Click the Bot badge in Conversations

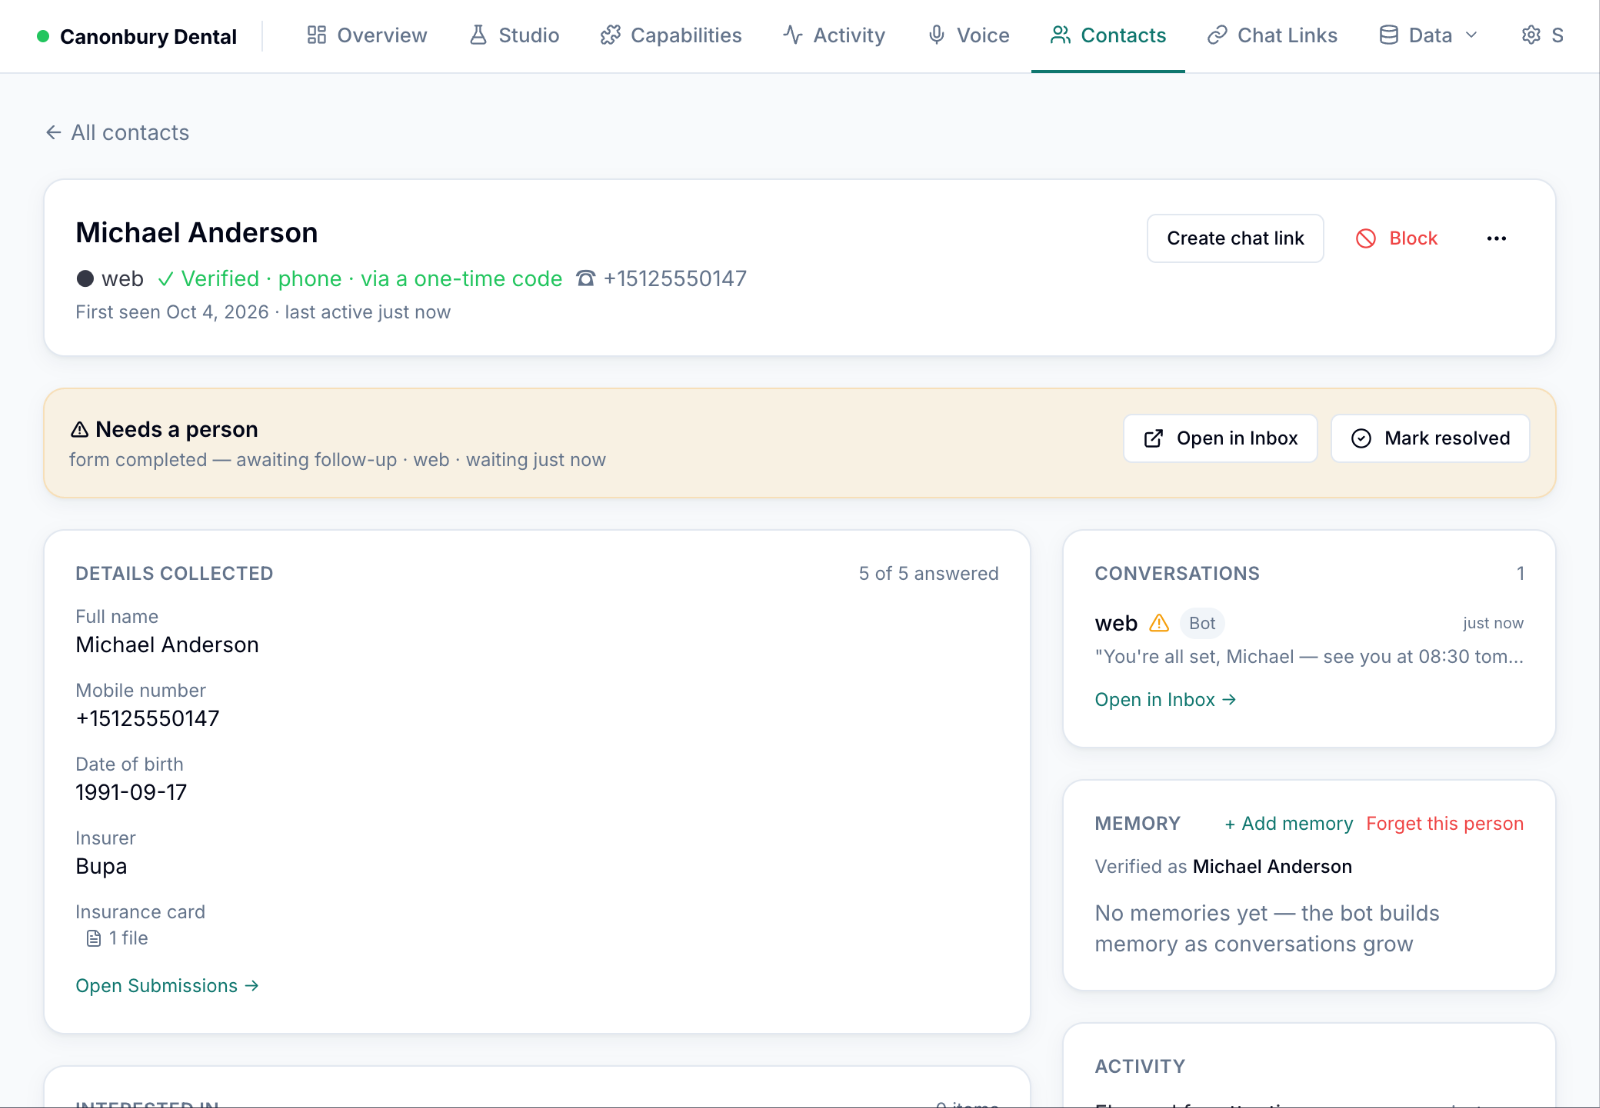[1202, 623]
